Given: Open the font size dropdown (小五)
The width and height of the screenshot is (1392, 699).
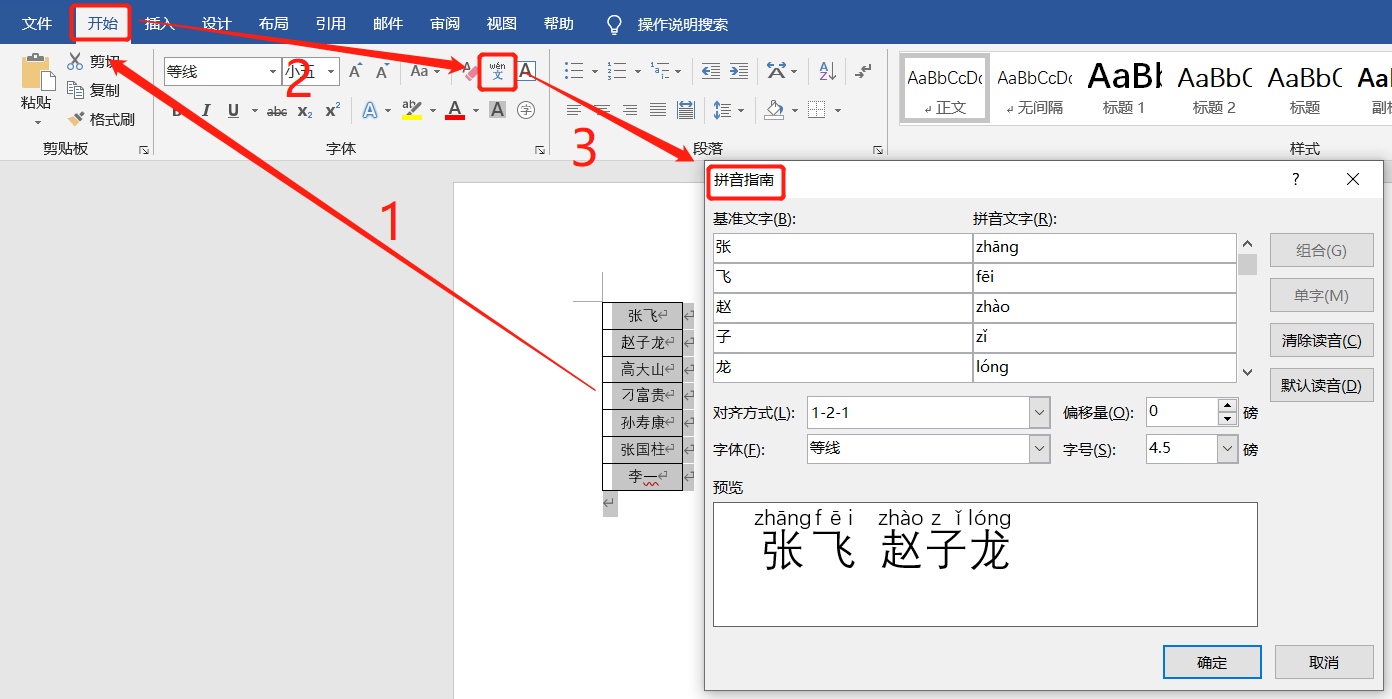Looking at the screenshot, I should click(x=332, y=72).
